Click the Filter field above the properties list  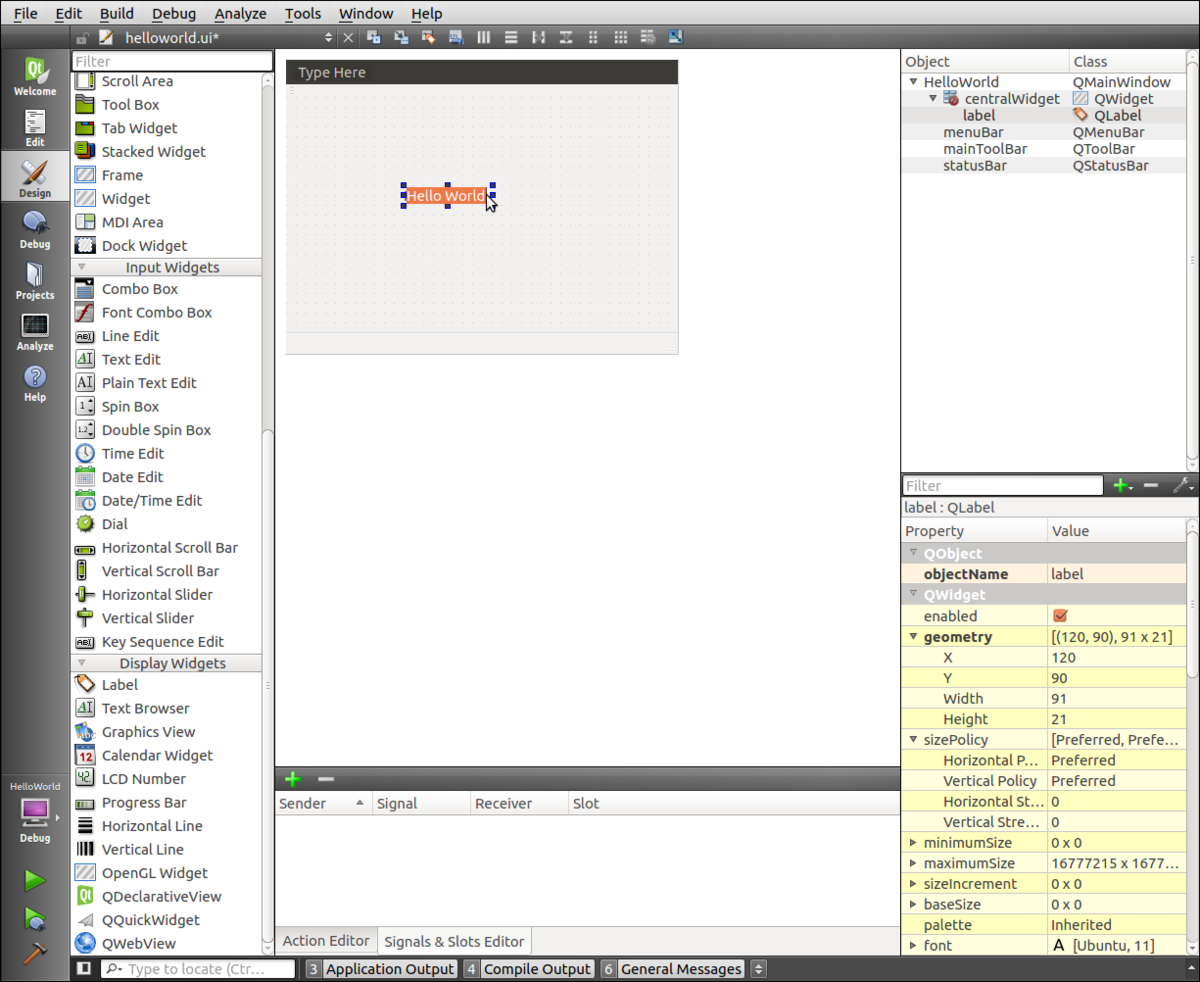pos(1000,485)
